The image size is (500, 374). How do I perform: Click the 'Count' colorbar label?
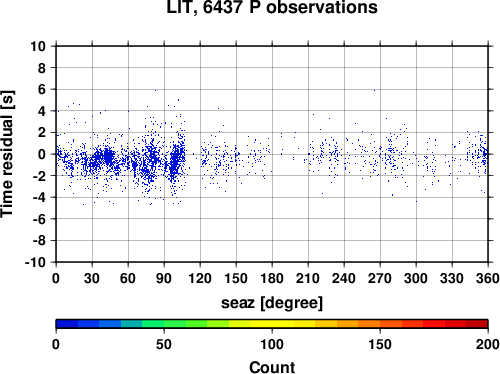point(272,367)
